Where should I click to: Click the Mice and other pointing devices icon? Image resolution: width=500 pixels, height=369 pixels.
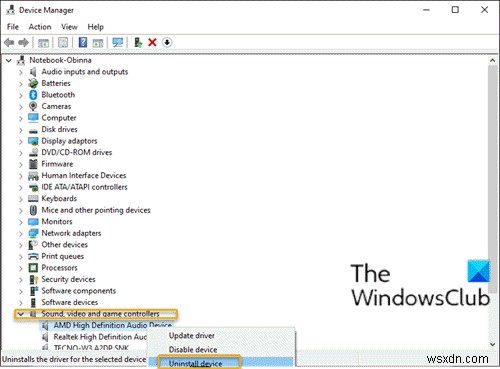(x=33, y=210)
